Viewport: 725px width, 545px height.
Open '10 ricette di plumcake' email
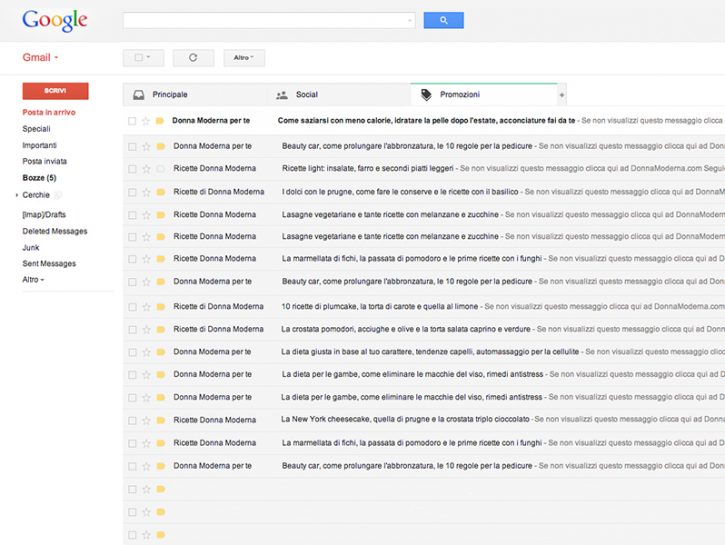tap(380, 306)
